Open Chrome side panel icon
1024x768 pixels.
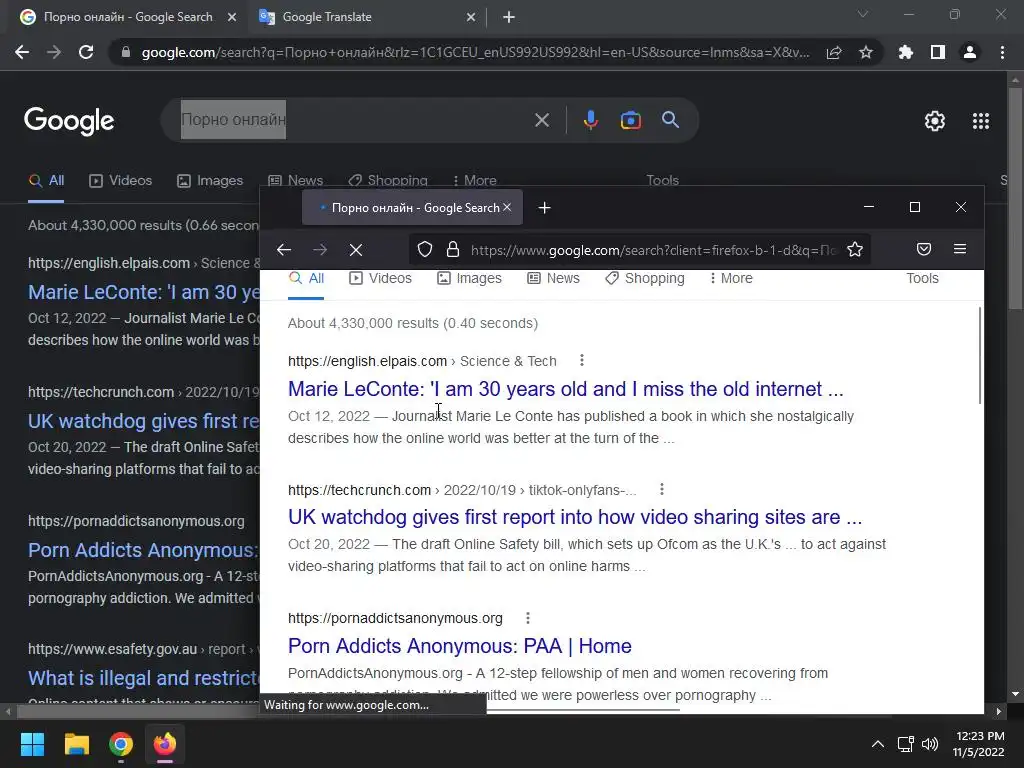click(x=938, y=52)
